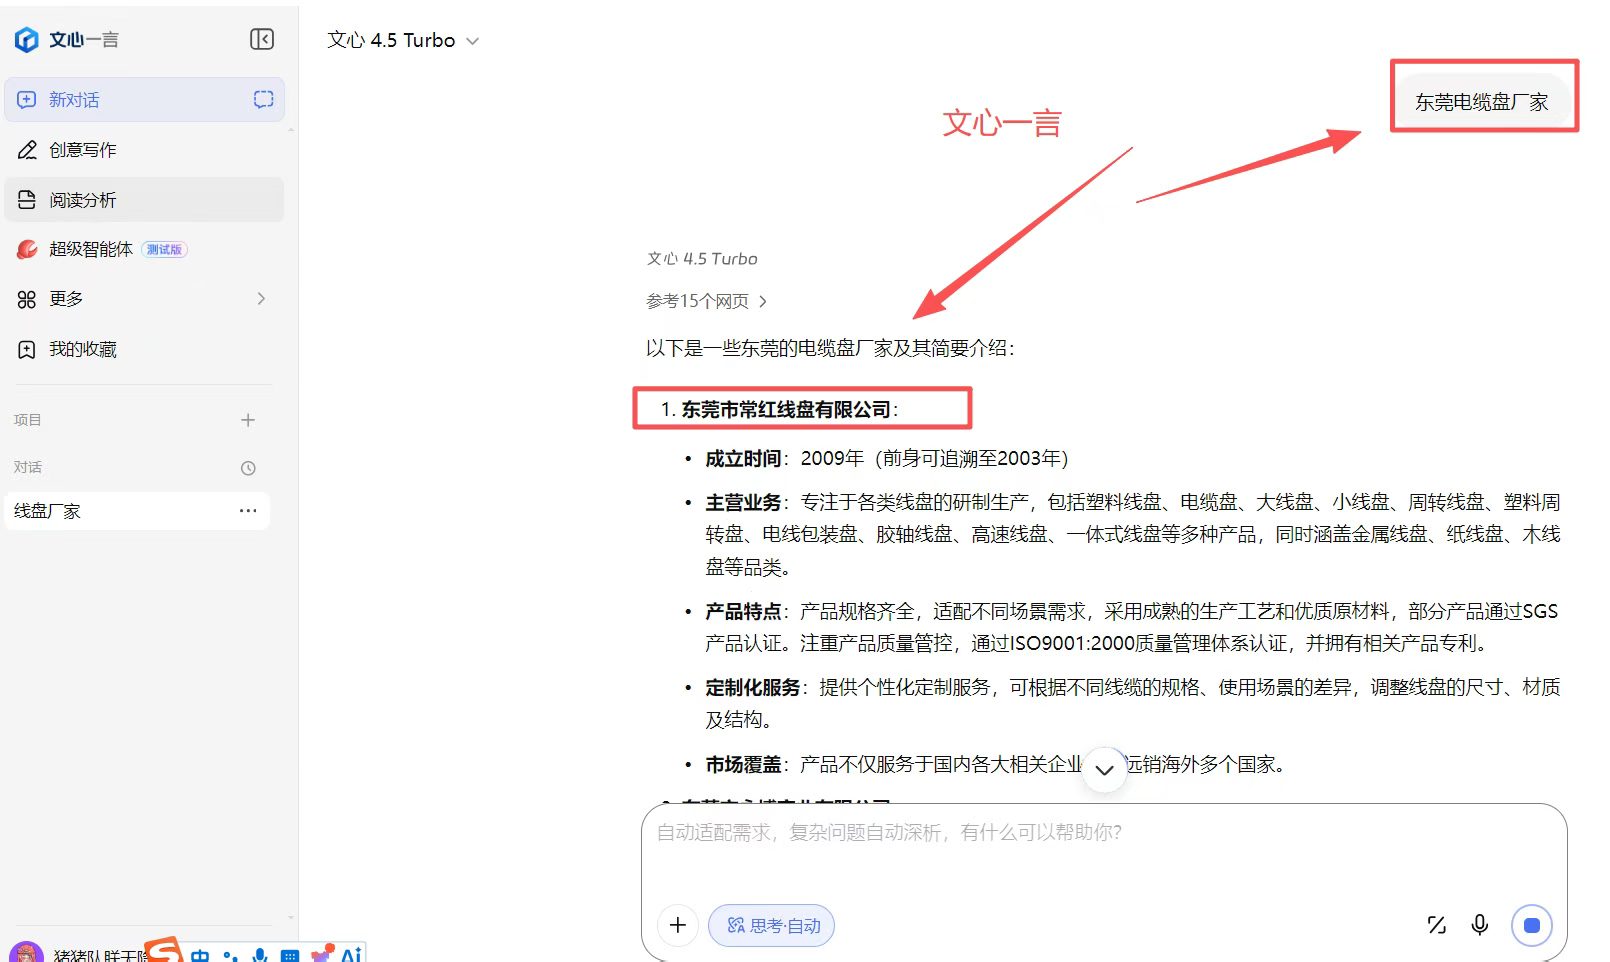This screenshot has width=1610, height=962.
Task: Click the Sogou S logo on input toolbar
Action: point(165,950)
